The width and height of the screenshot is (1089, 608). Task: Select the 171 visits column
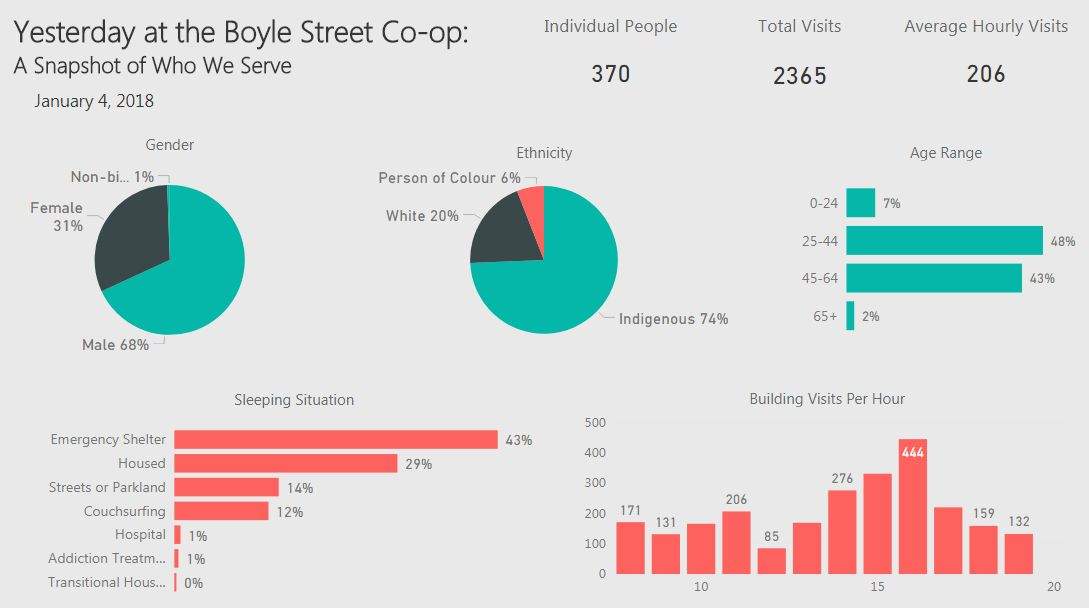pos(631,548)
